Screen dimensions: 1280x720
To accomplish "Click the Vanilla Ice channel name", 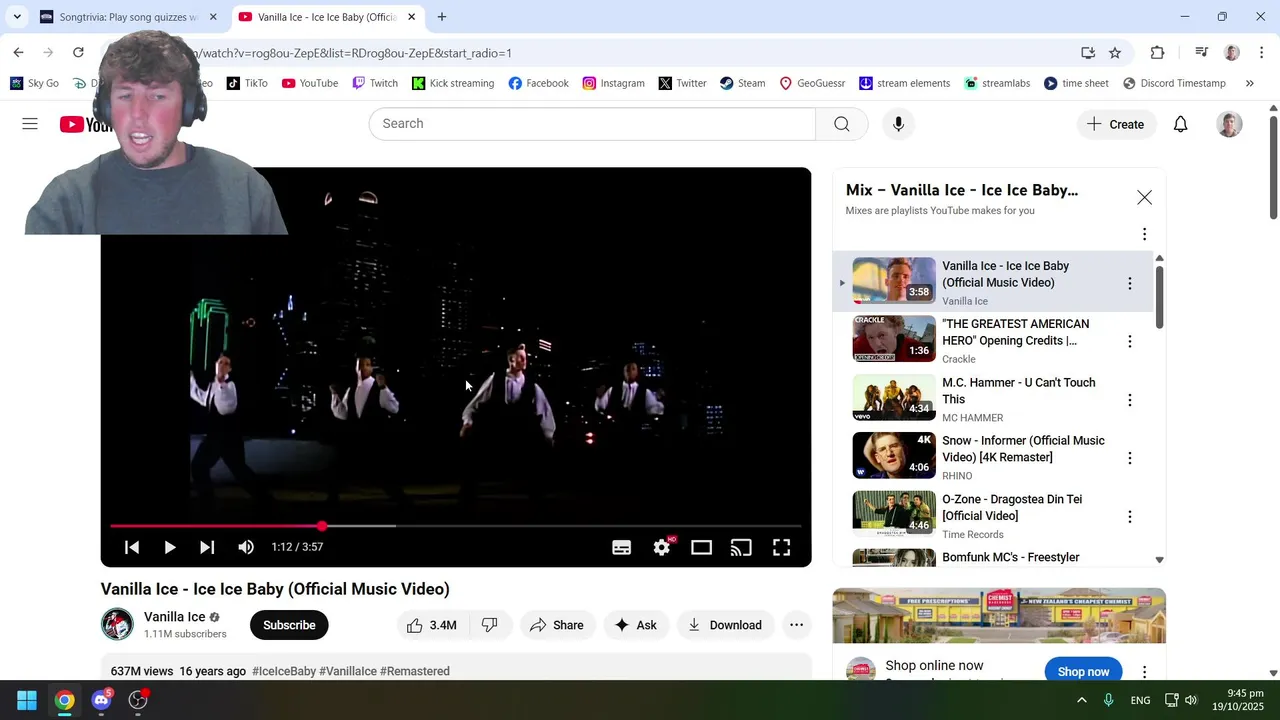I will click(175, 617).
